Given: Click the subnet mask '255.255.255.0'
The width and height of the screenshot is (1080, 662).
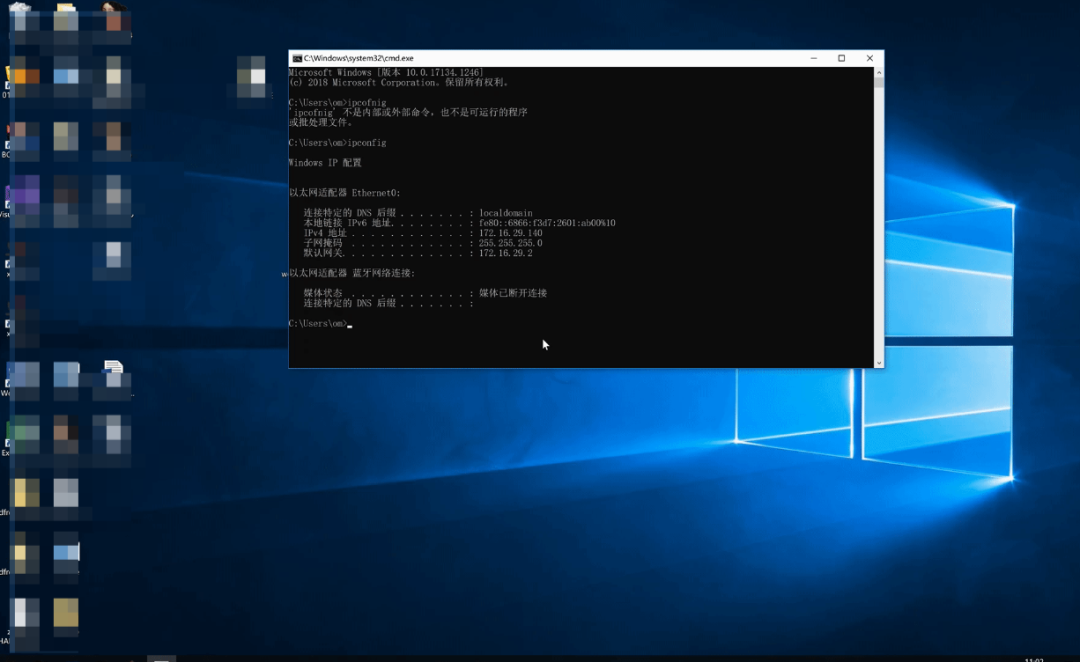Looking at the screenshot, I should coord(511,243).
